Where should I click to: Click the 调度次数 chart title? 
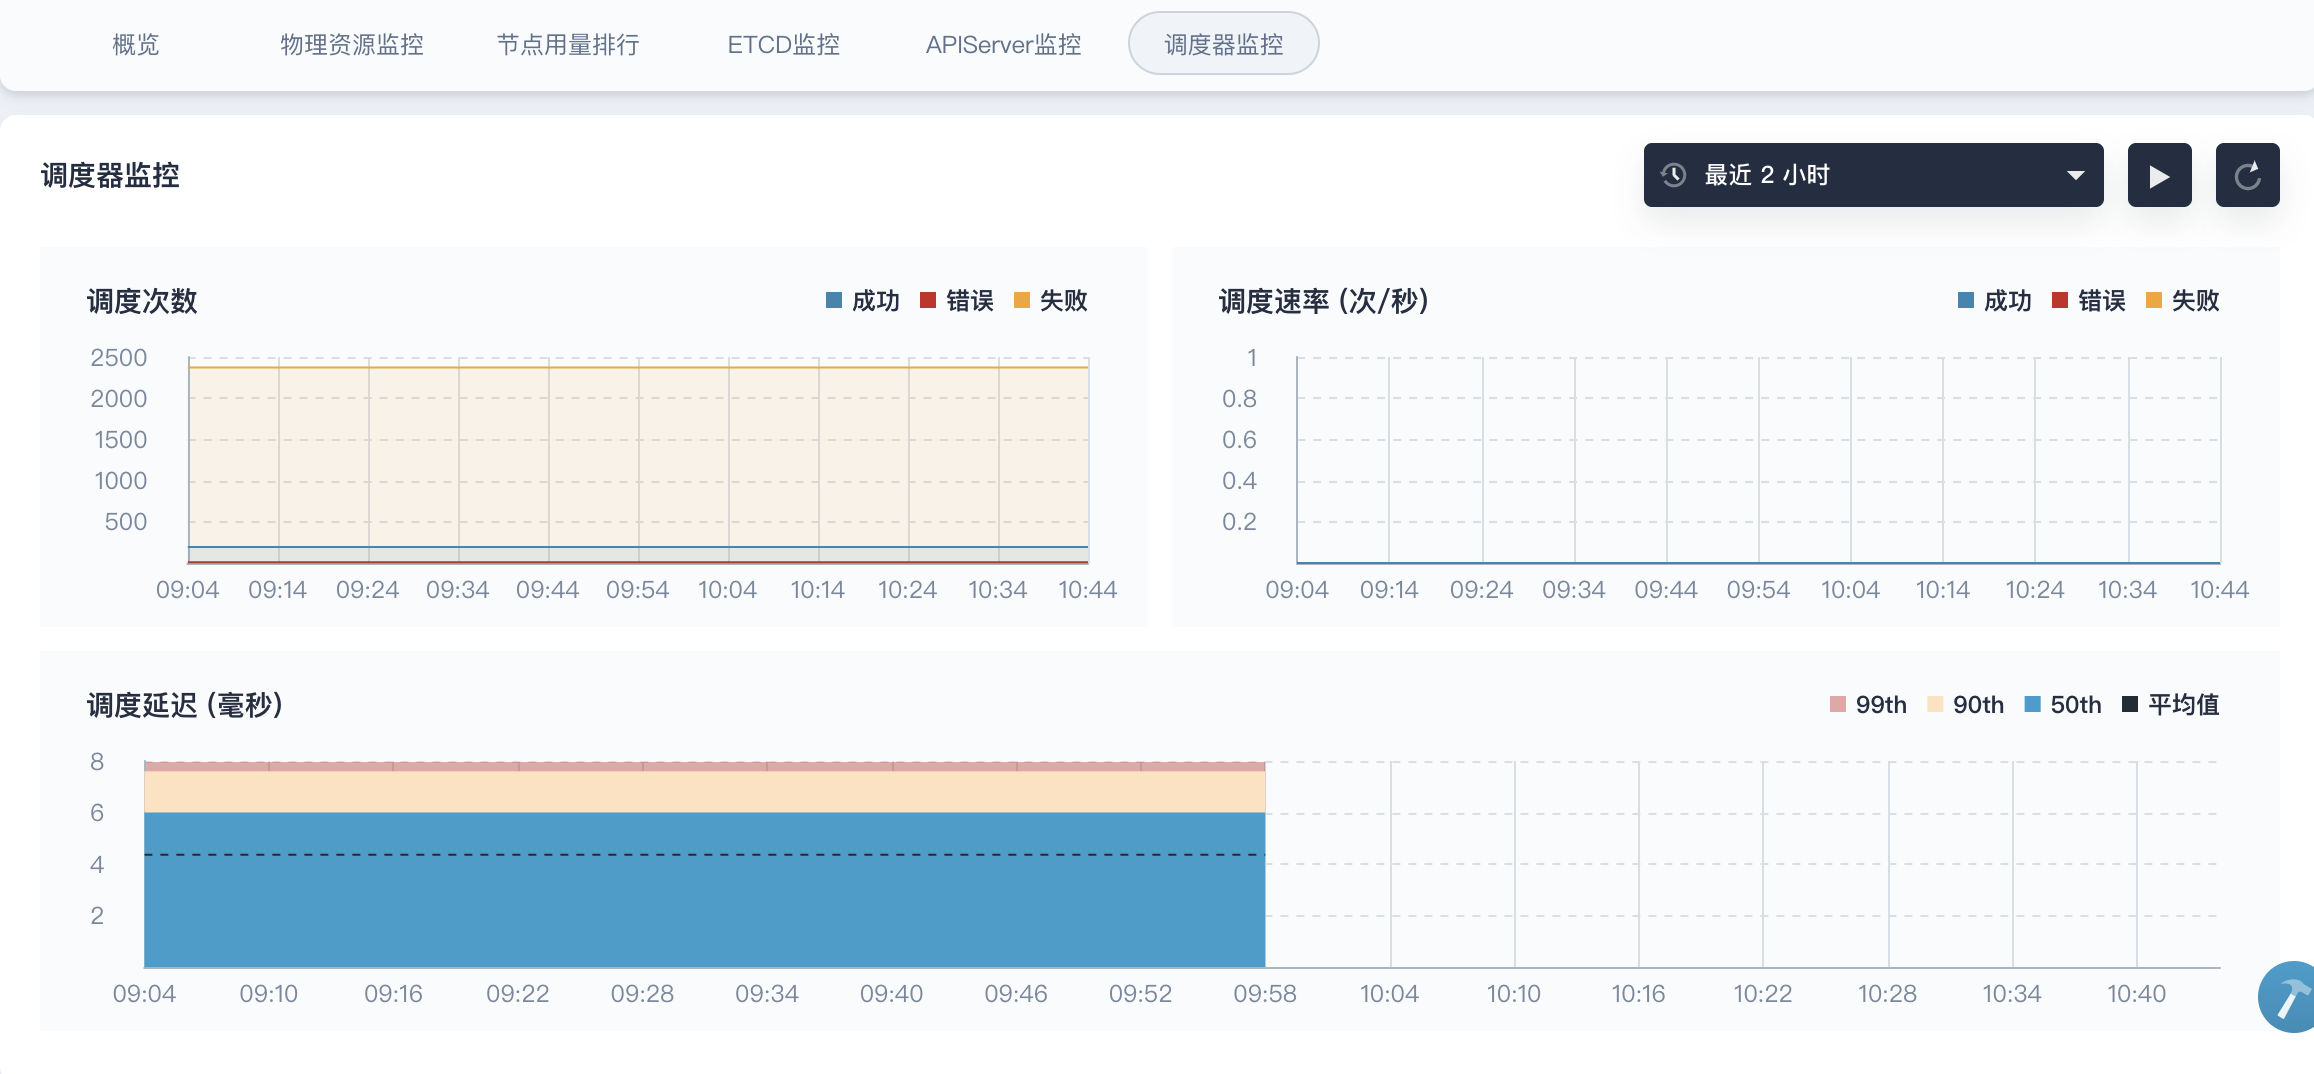click(x=142, y=301)
